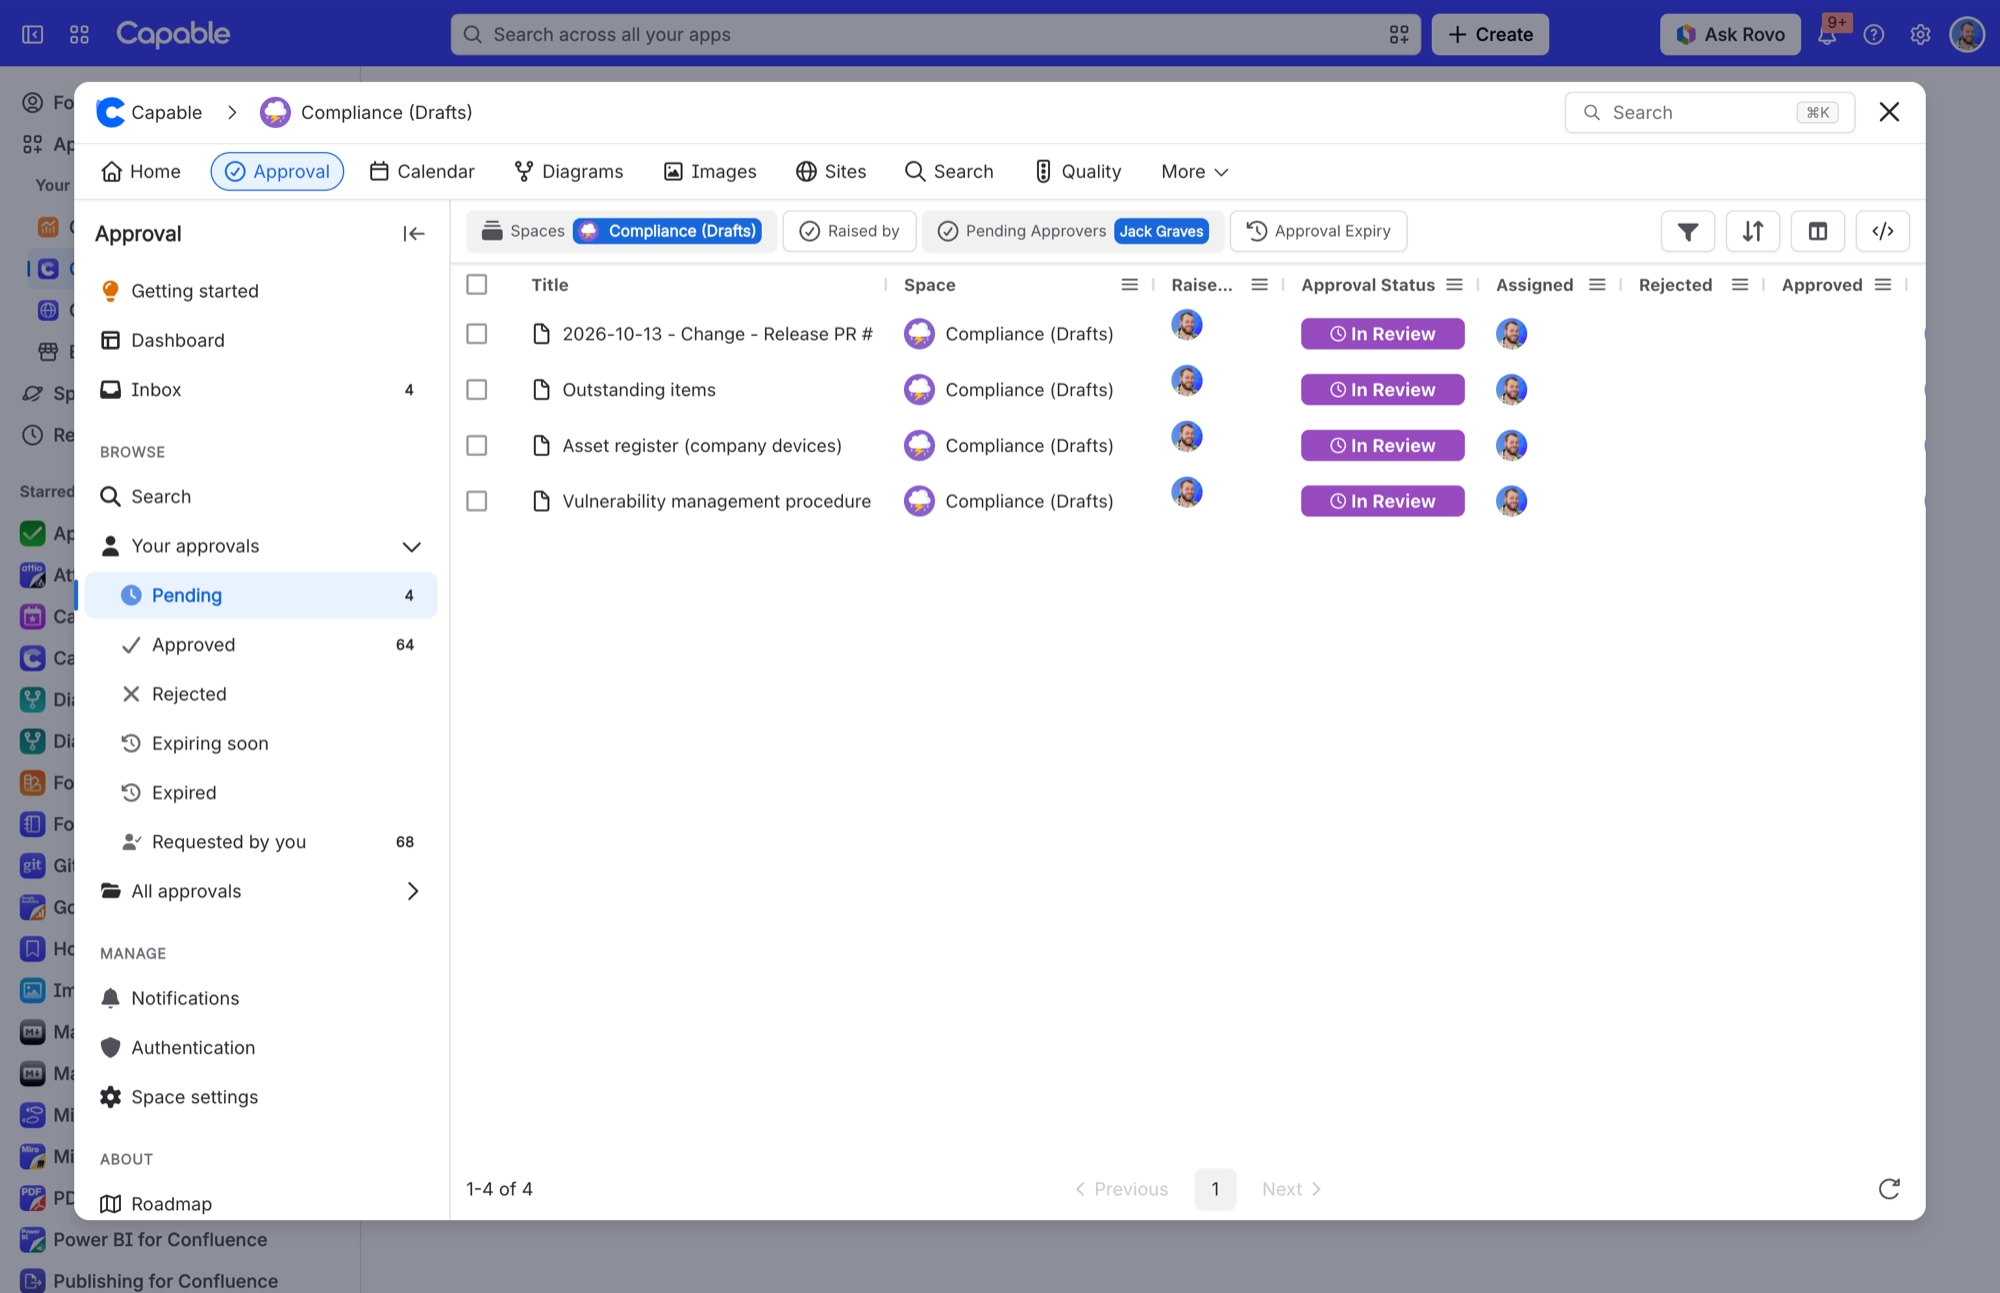
Task: Check the Release PR row checkbox
Action: pyautogui.click(x=477, y=334)
